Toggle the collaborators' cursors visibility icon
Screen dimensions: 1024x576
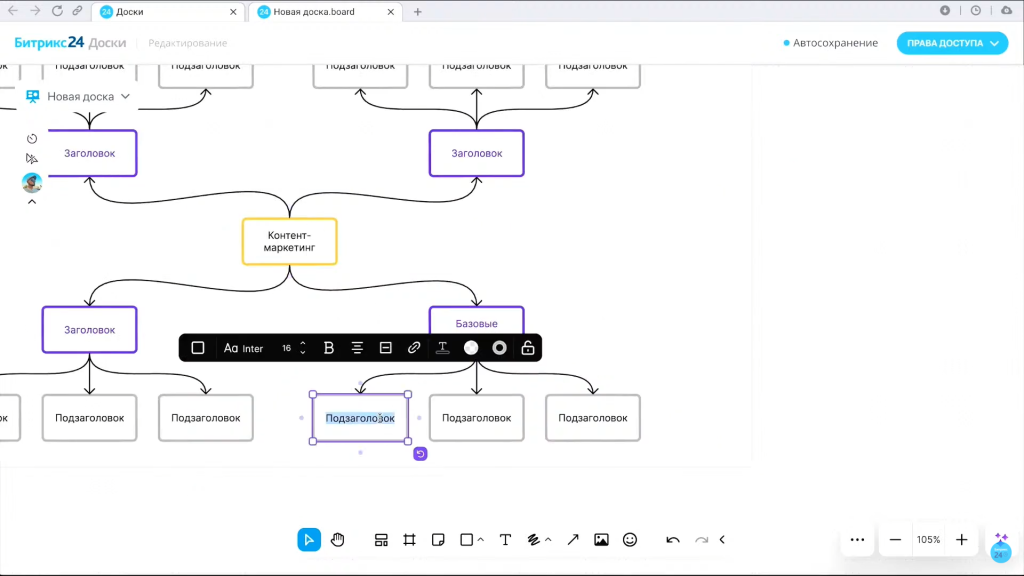pyautogui.click(x=32, y=159)
